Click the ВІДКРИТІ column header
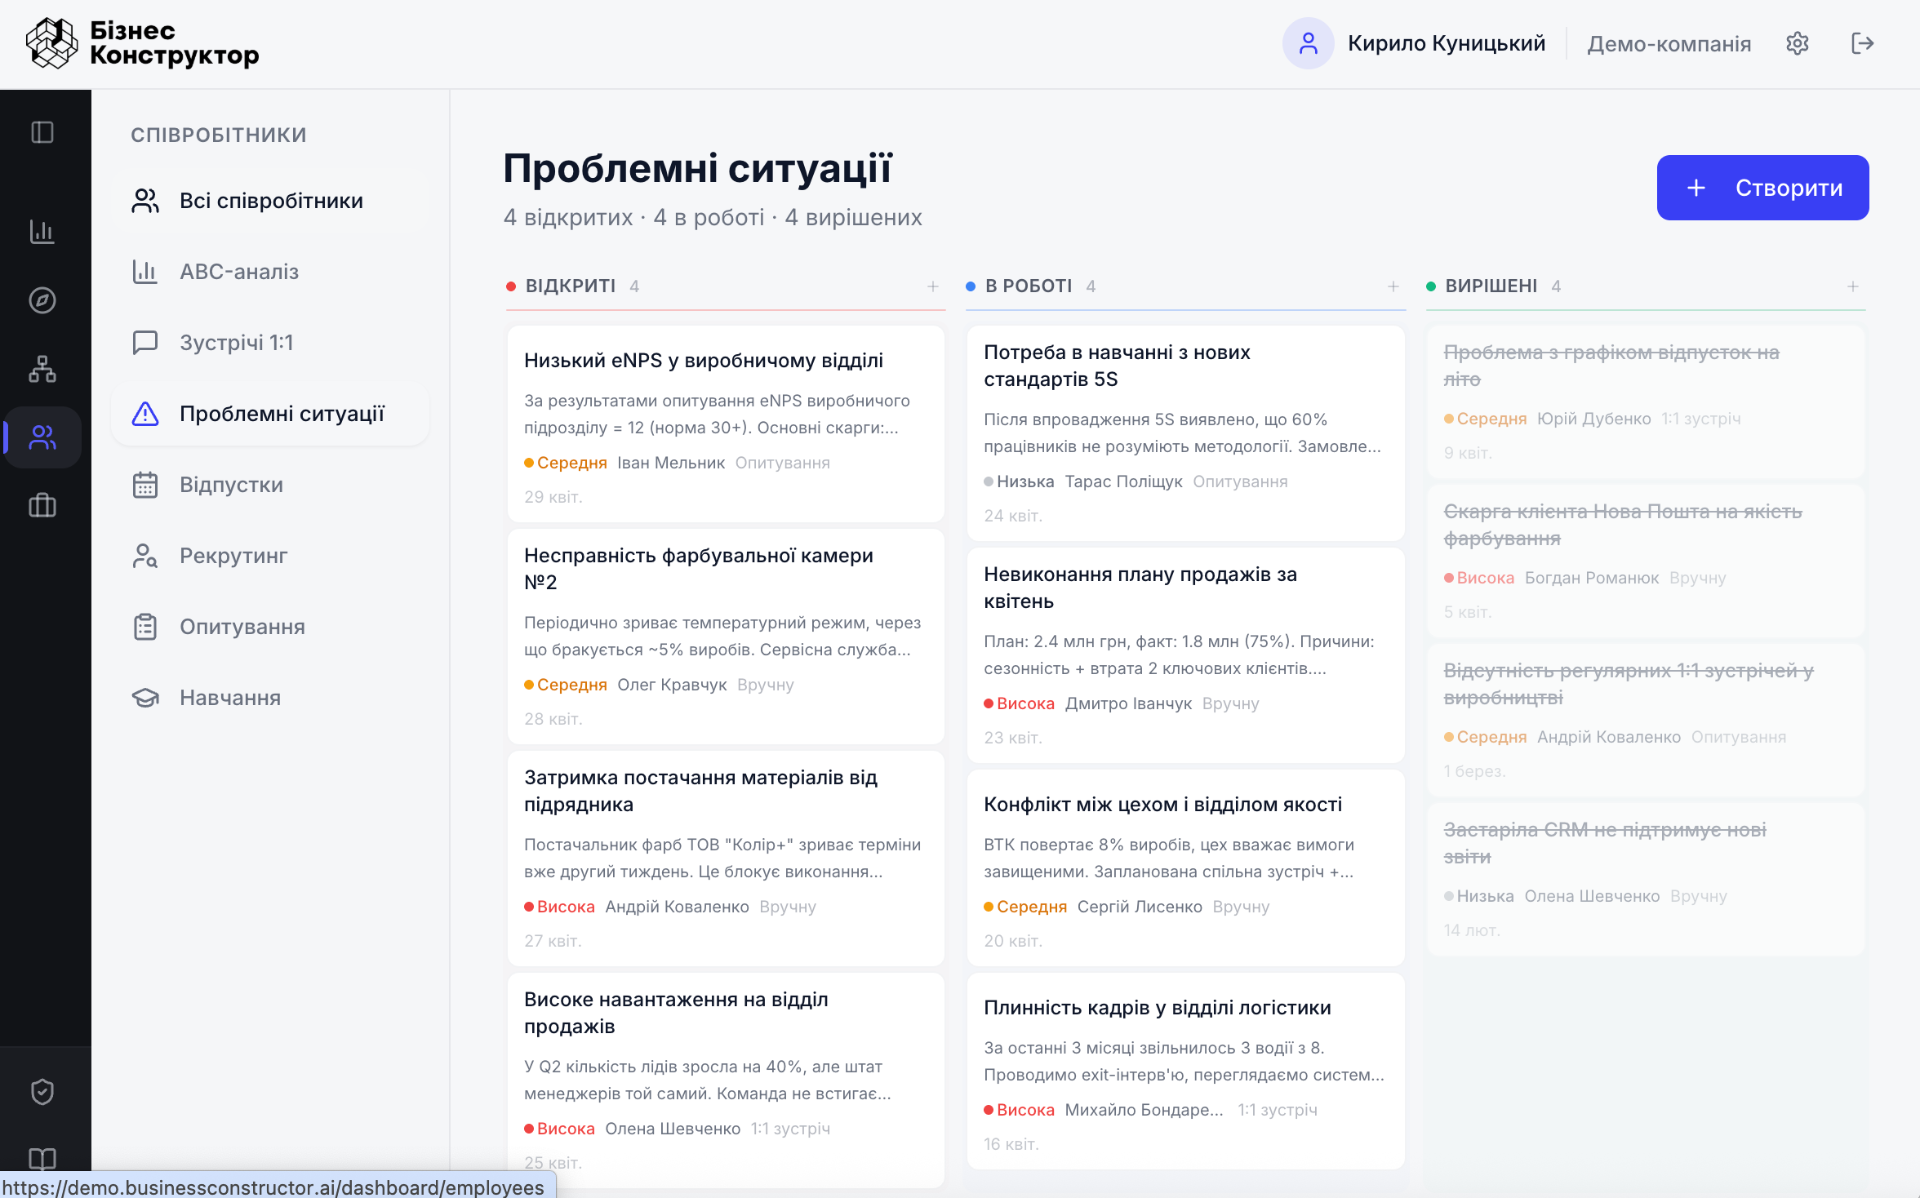The width and height of the screenshot is (1920, 1198). tap(570, 286)
